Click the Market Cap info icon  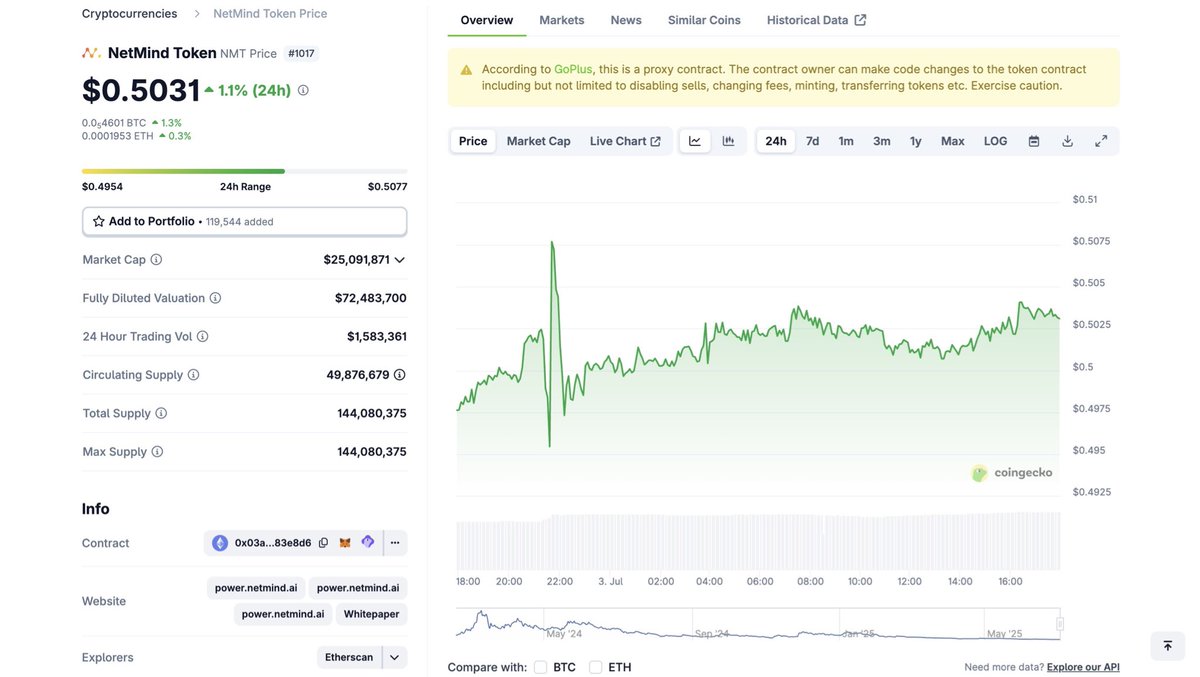click(x=156, y=260)
